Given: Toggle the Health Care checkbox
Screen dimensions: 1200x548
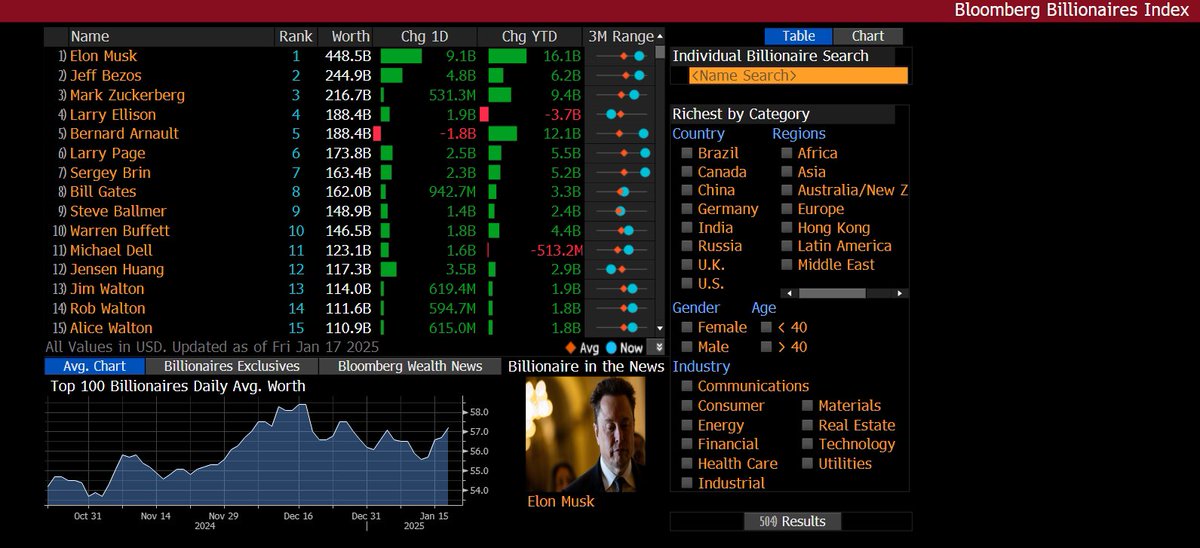Looking at the screenshot, I should (x=687, y=464).
